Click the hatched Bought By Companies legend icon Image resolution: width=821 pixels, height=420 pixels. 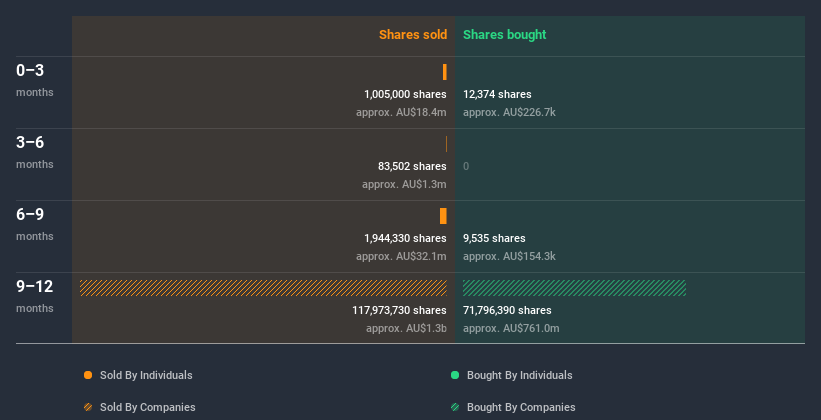pos(455,407)
